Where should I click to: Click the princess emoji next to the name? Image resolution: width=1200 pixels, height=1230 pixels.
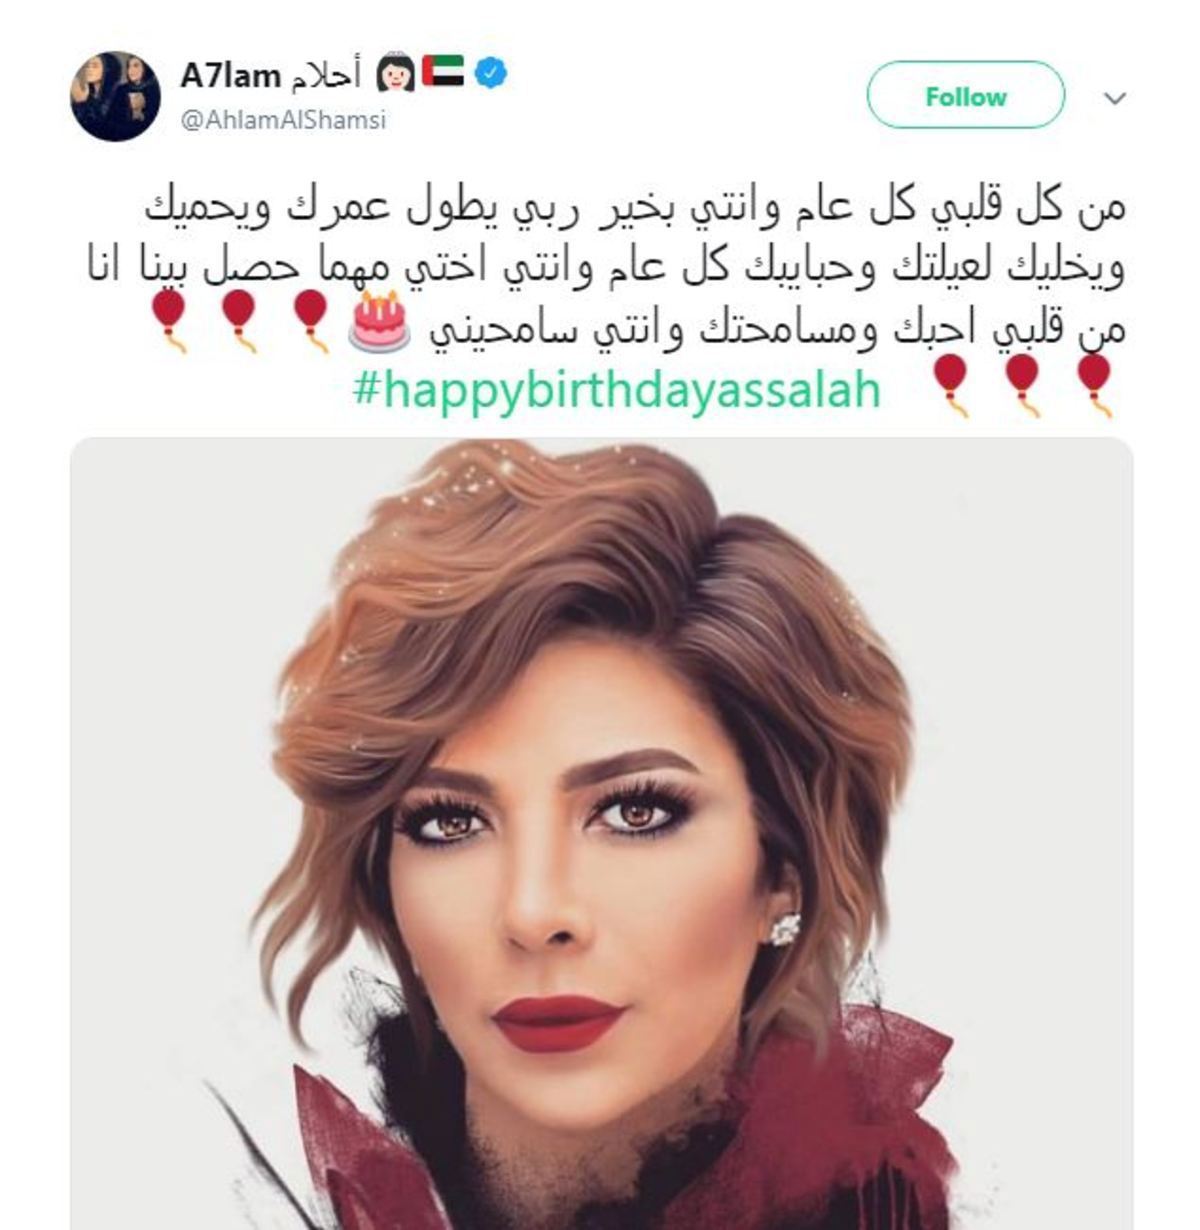pos(395,73)
